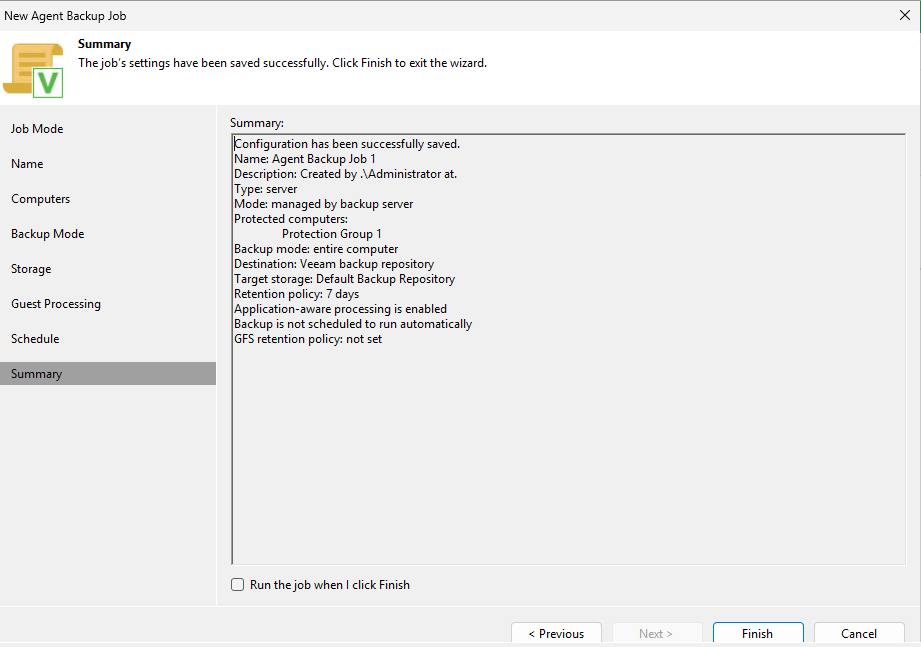Click the wizard title 'New Agent Backup Job'
Image resolution: width=921 pixels, height=647 pixels.
tap(65, 16)
